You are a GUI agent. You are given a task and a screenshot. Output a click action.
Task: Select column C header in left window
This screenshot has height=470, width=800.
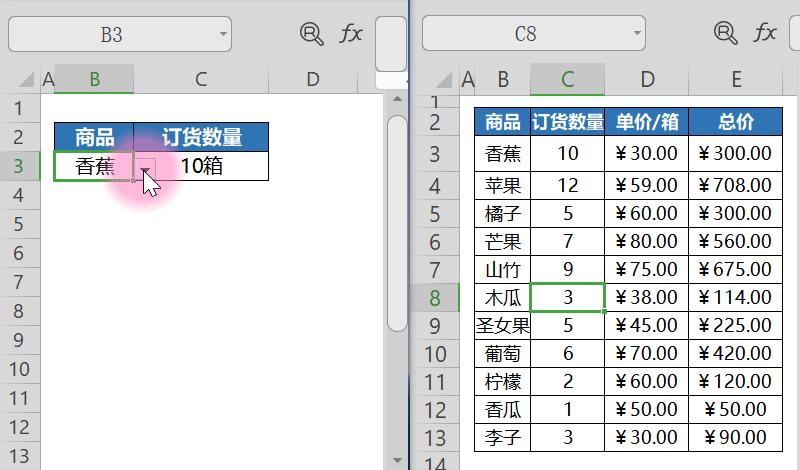tap(201, 79)
